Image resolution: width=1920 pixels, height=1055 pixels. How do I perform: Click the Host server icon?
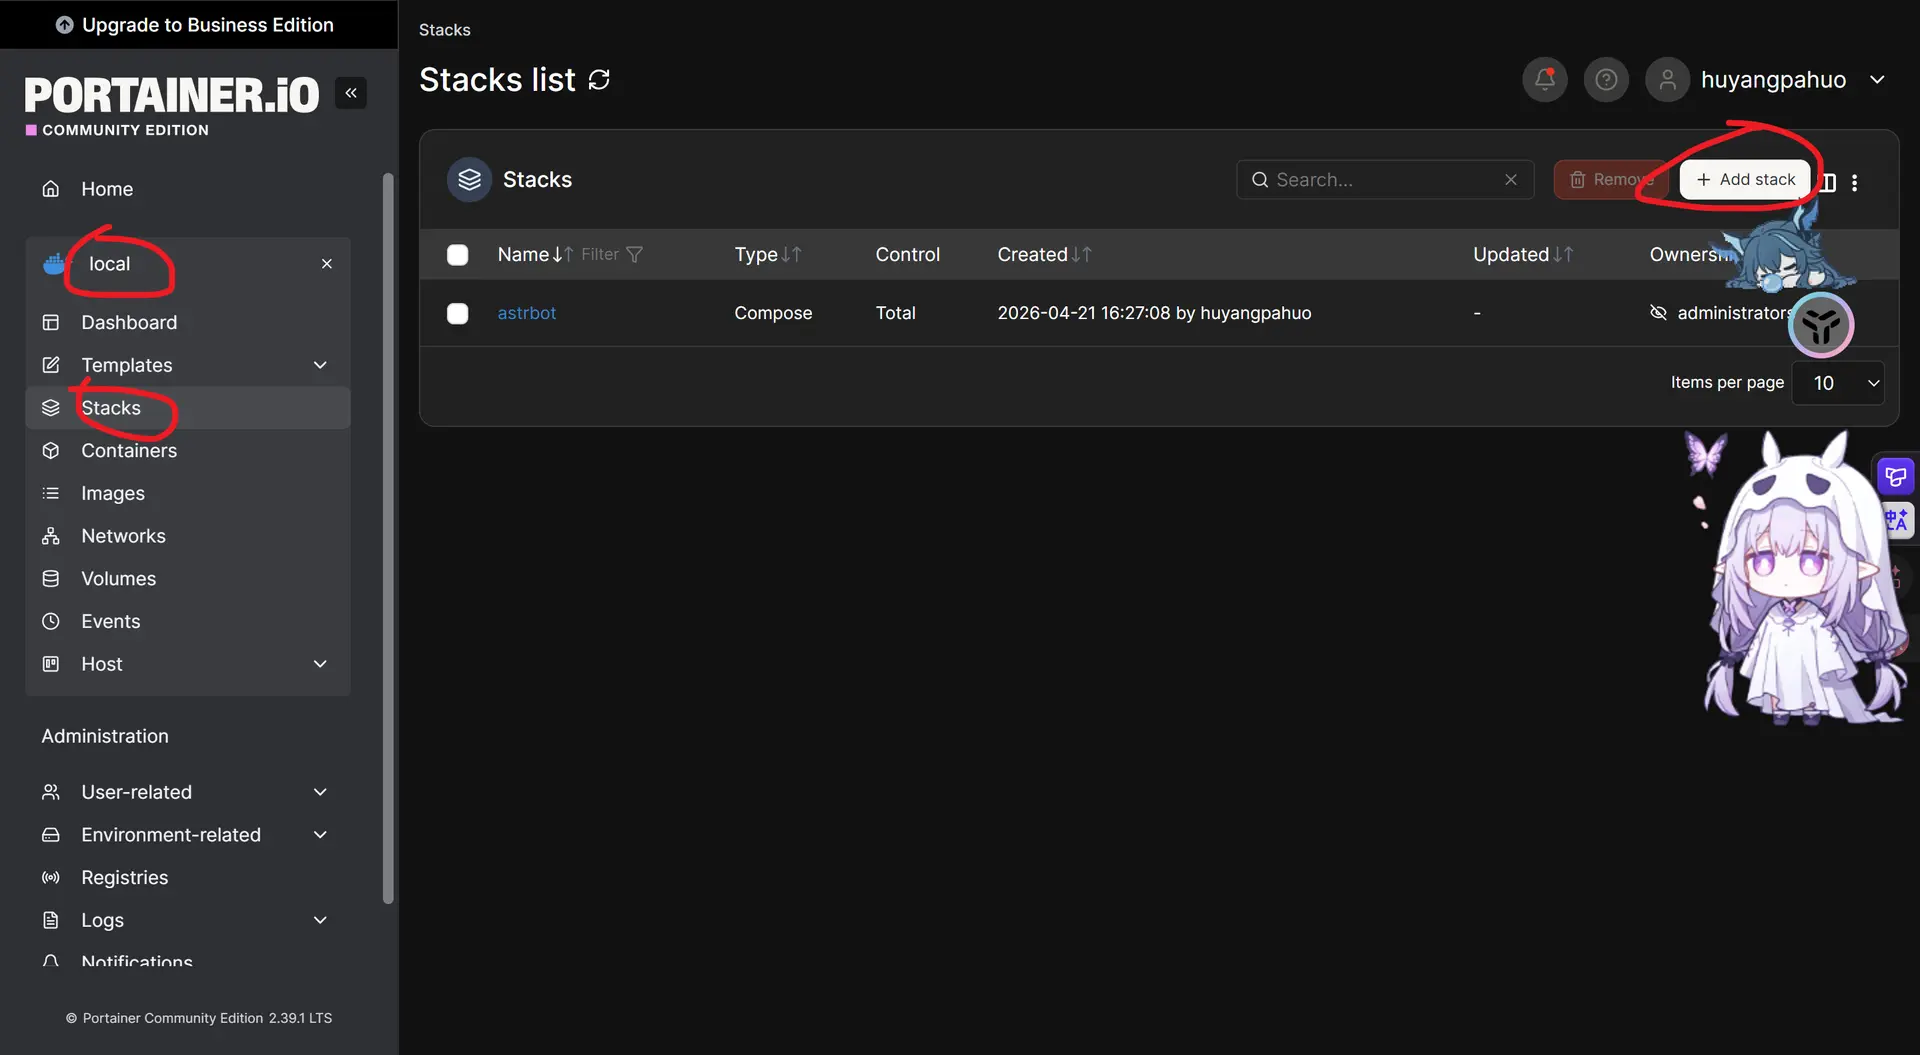click(x=51, y=664)
